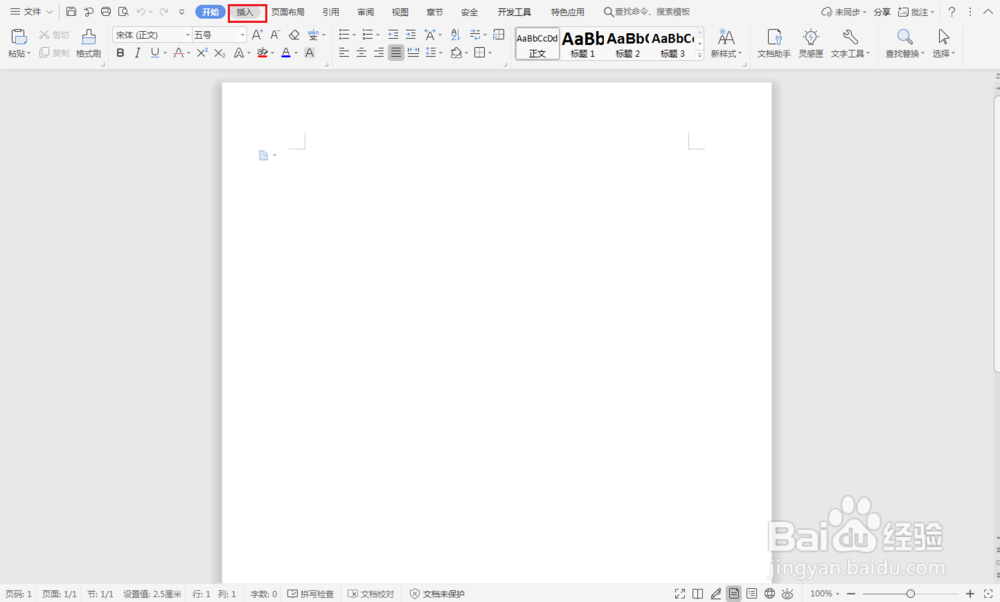Click the zoom out minus icon
Viewport: 1000px width, 602px height.
tap(851, 594)
